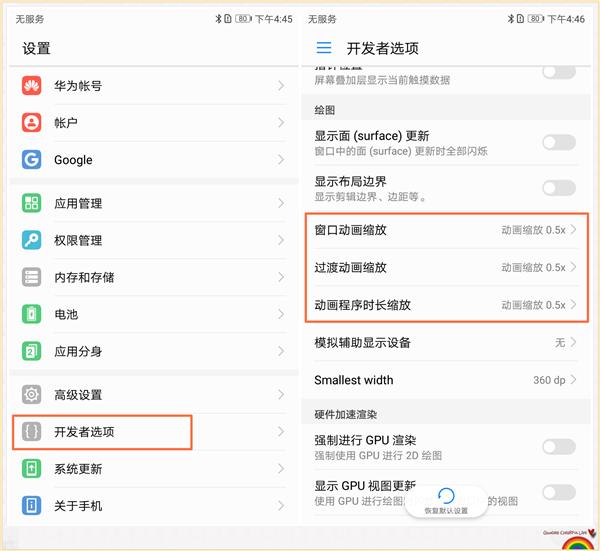This screenshot has width=600, height=551.
Task: Tap the 内存和存储 storage icon
Action: point(31,277)
